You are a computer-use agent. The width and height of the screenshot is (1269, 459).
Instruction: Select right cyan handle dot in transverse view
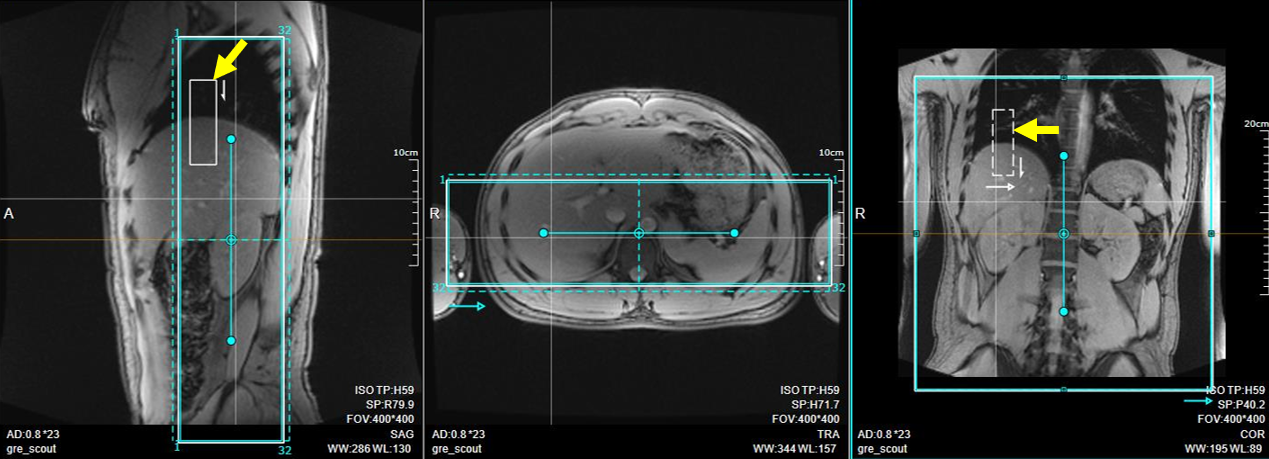tap(734, 233)
